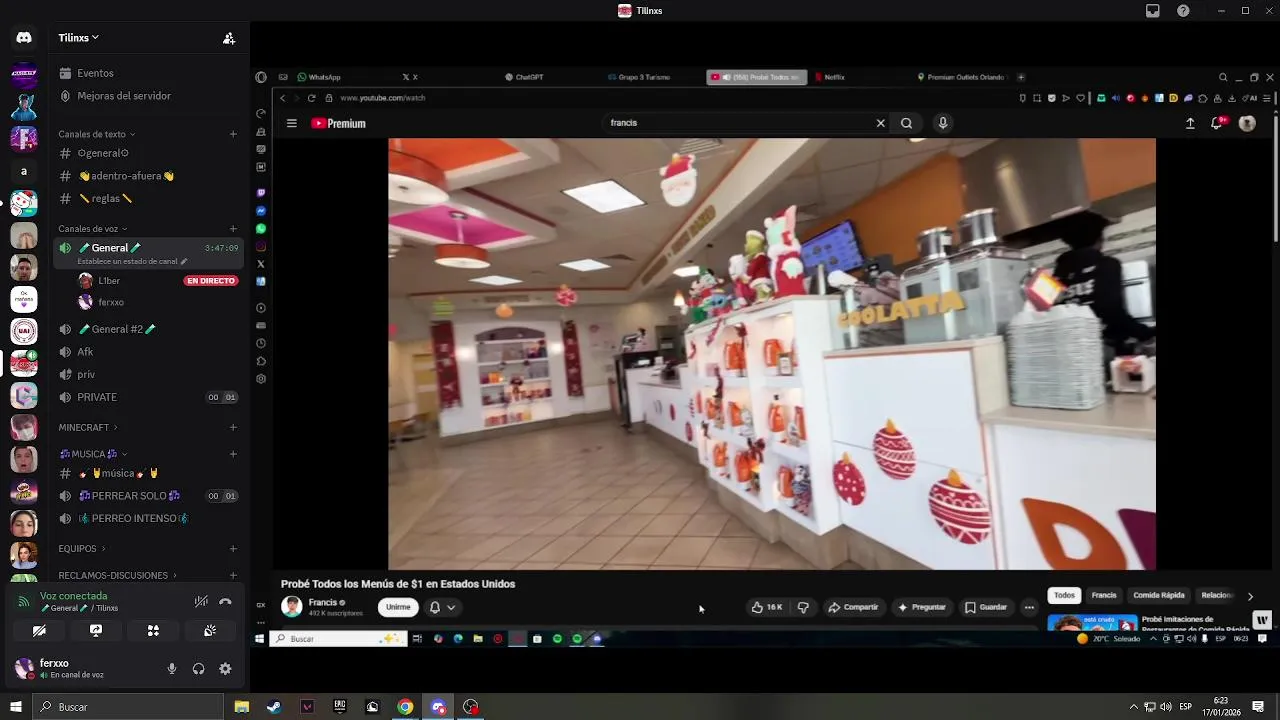Open the Eventos calendar entry
This screenshot has height=720, width=1280.
click(148, 73)
